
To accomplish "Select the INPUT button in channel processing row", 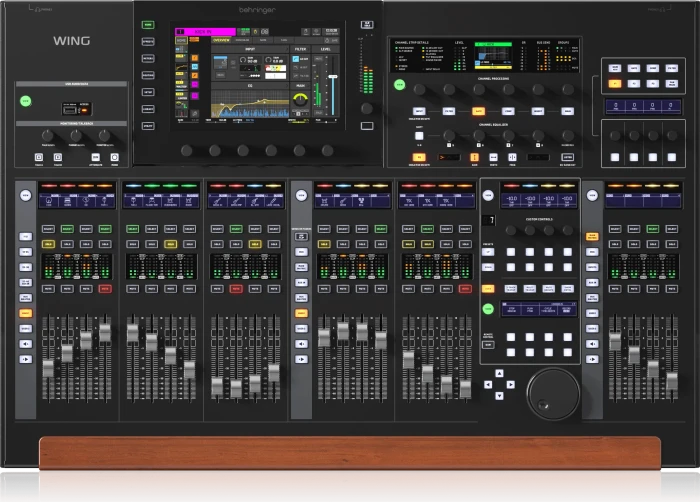I will 419,111.
